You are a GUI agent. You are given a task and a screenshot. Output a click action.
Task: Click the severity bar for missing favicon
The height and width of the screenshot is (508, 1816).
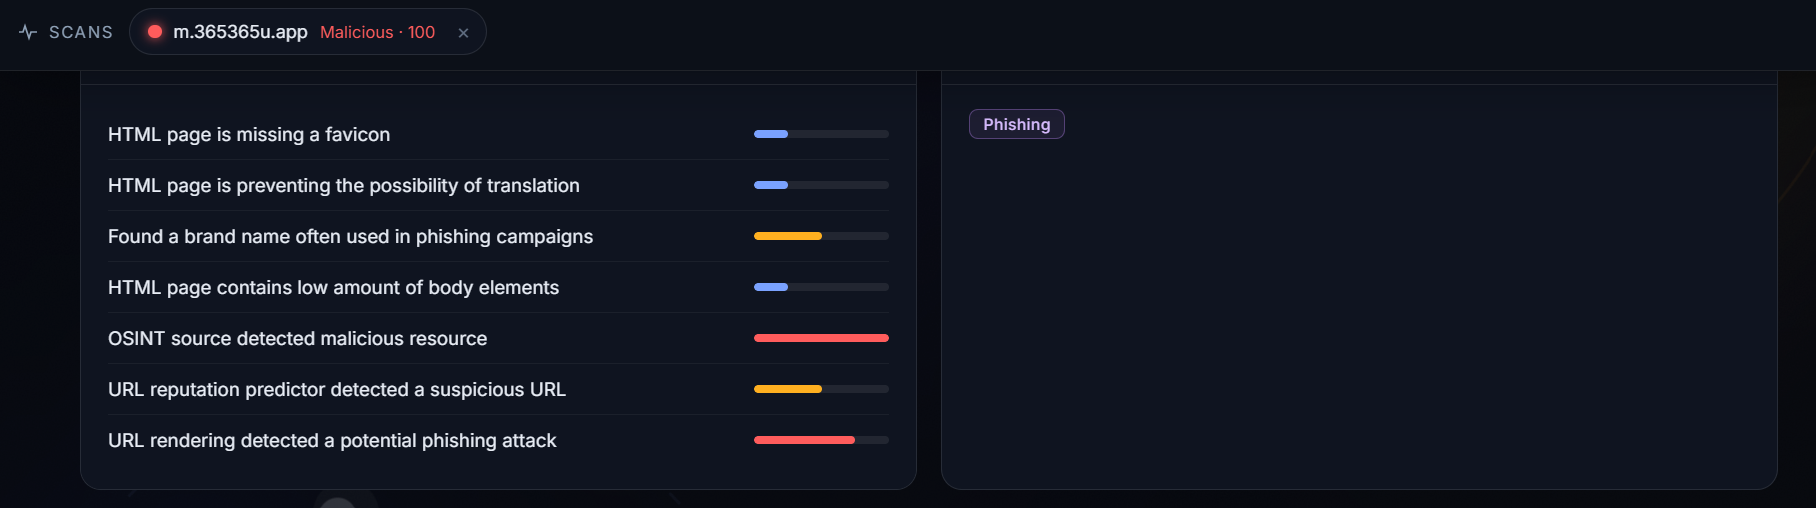click(821, 134)
